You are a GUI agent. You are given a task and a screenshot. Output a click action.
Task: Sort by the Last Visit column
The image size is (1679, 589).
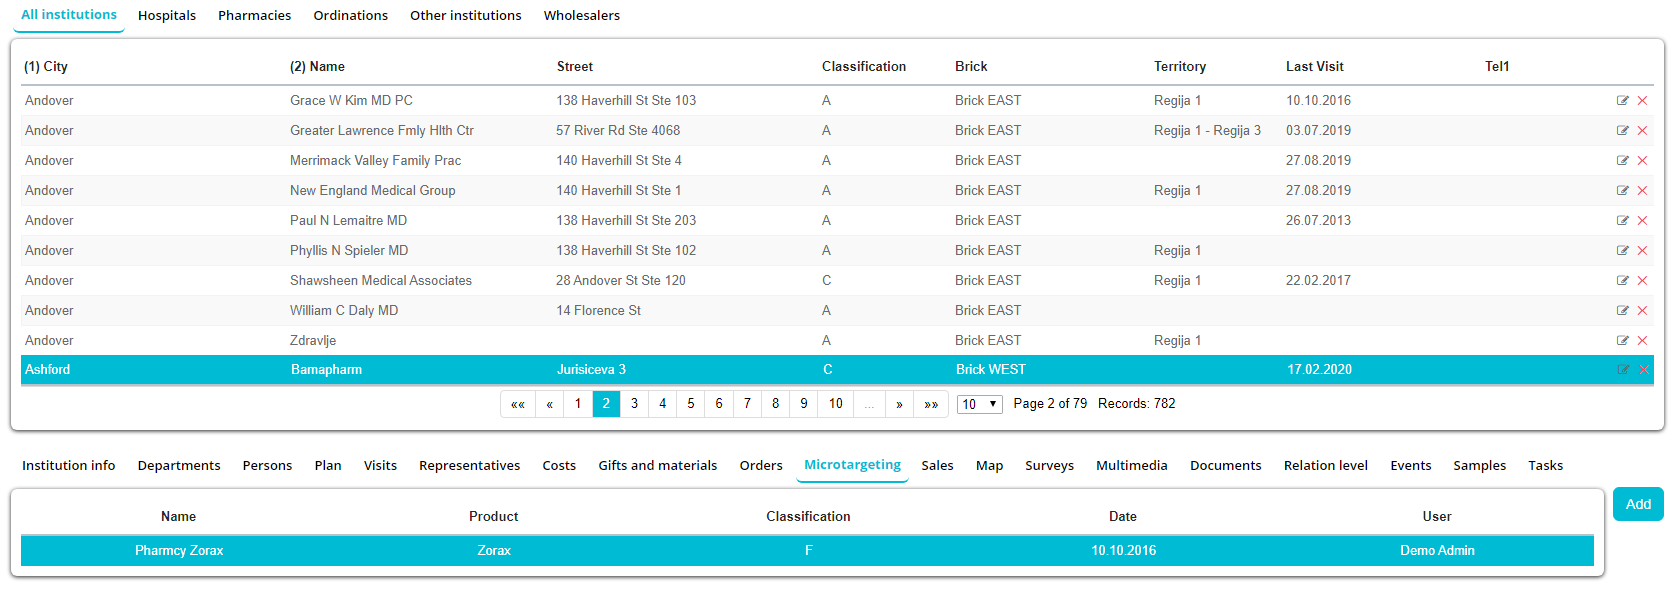point(1314,67)
